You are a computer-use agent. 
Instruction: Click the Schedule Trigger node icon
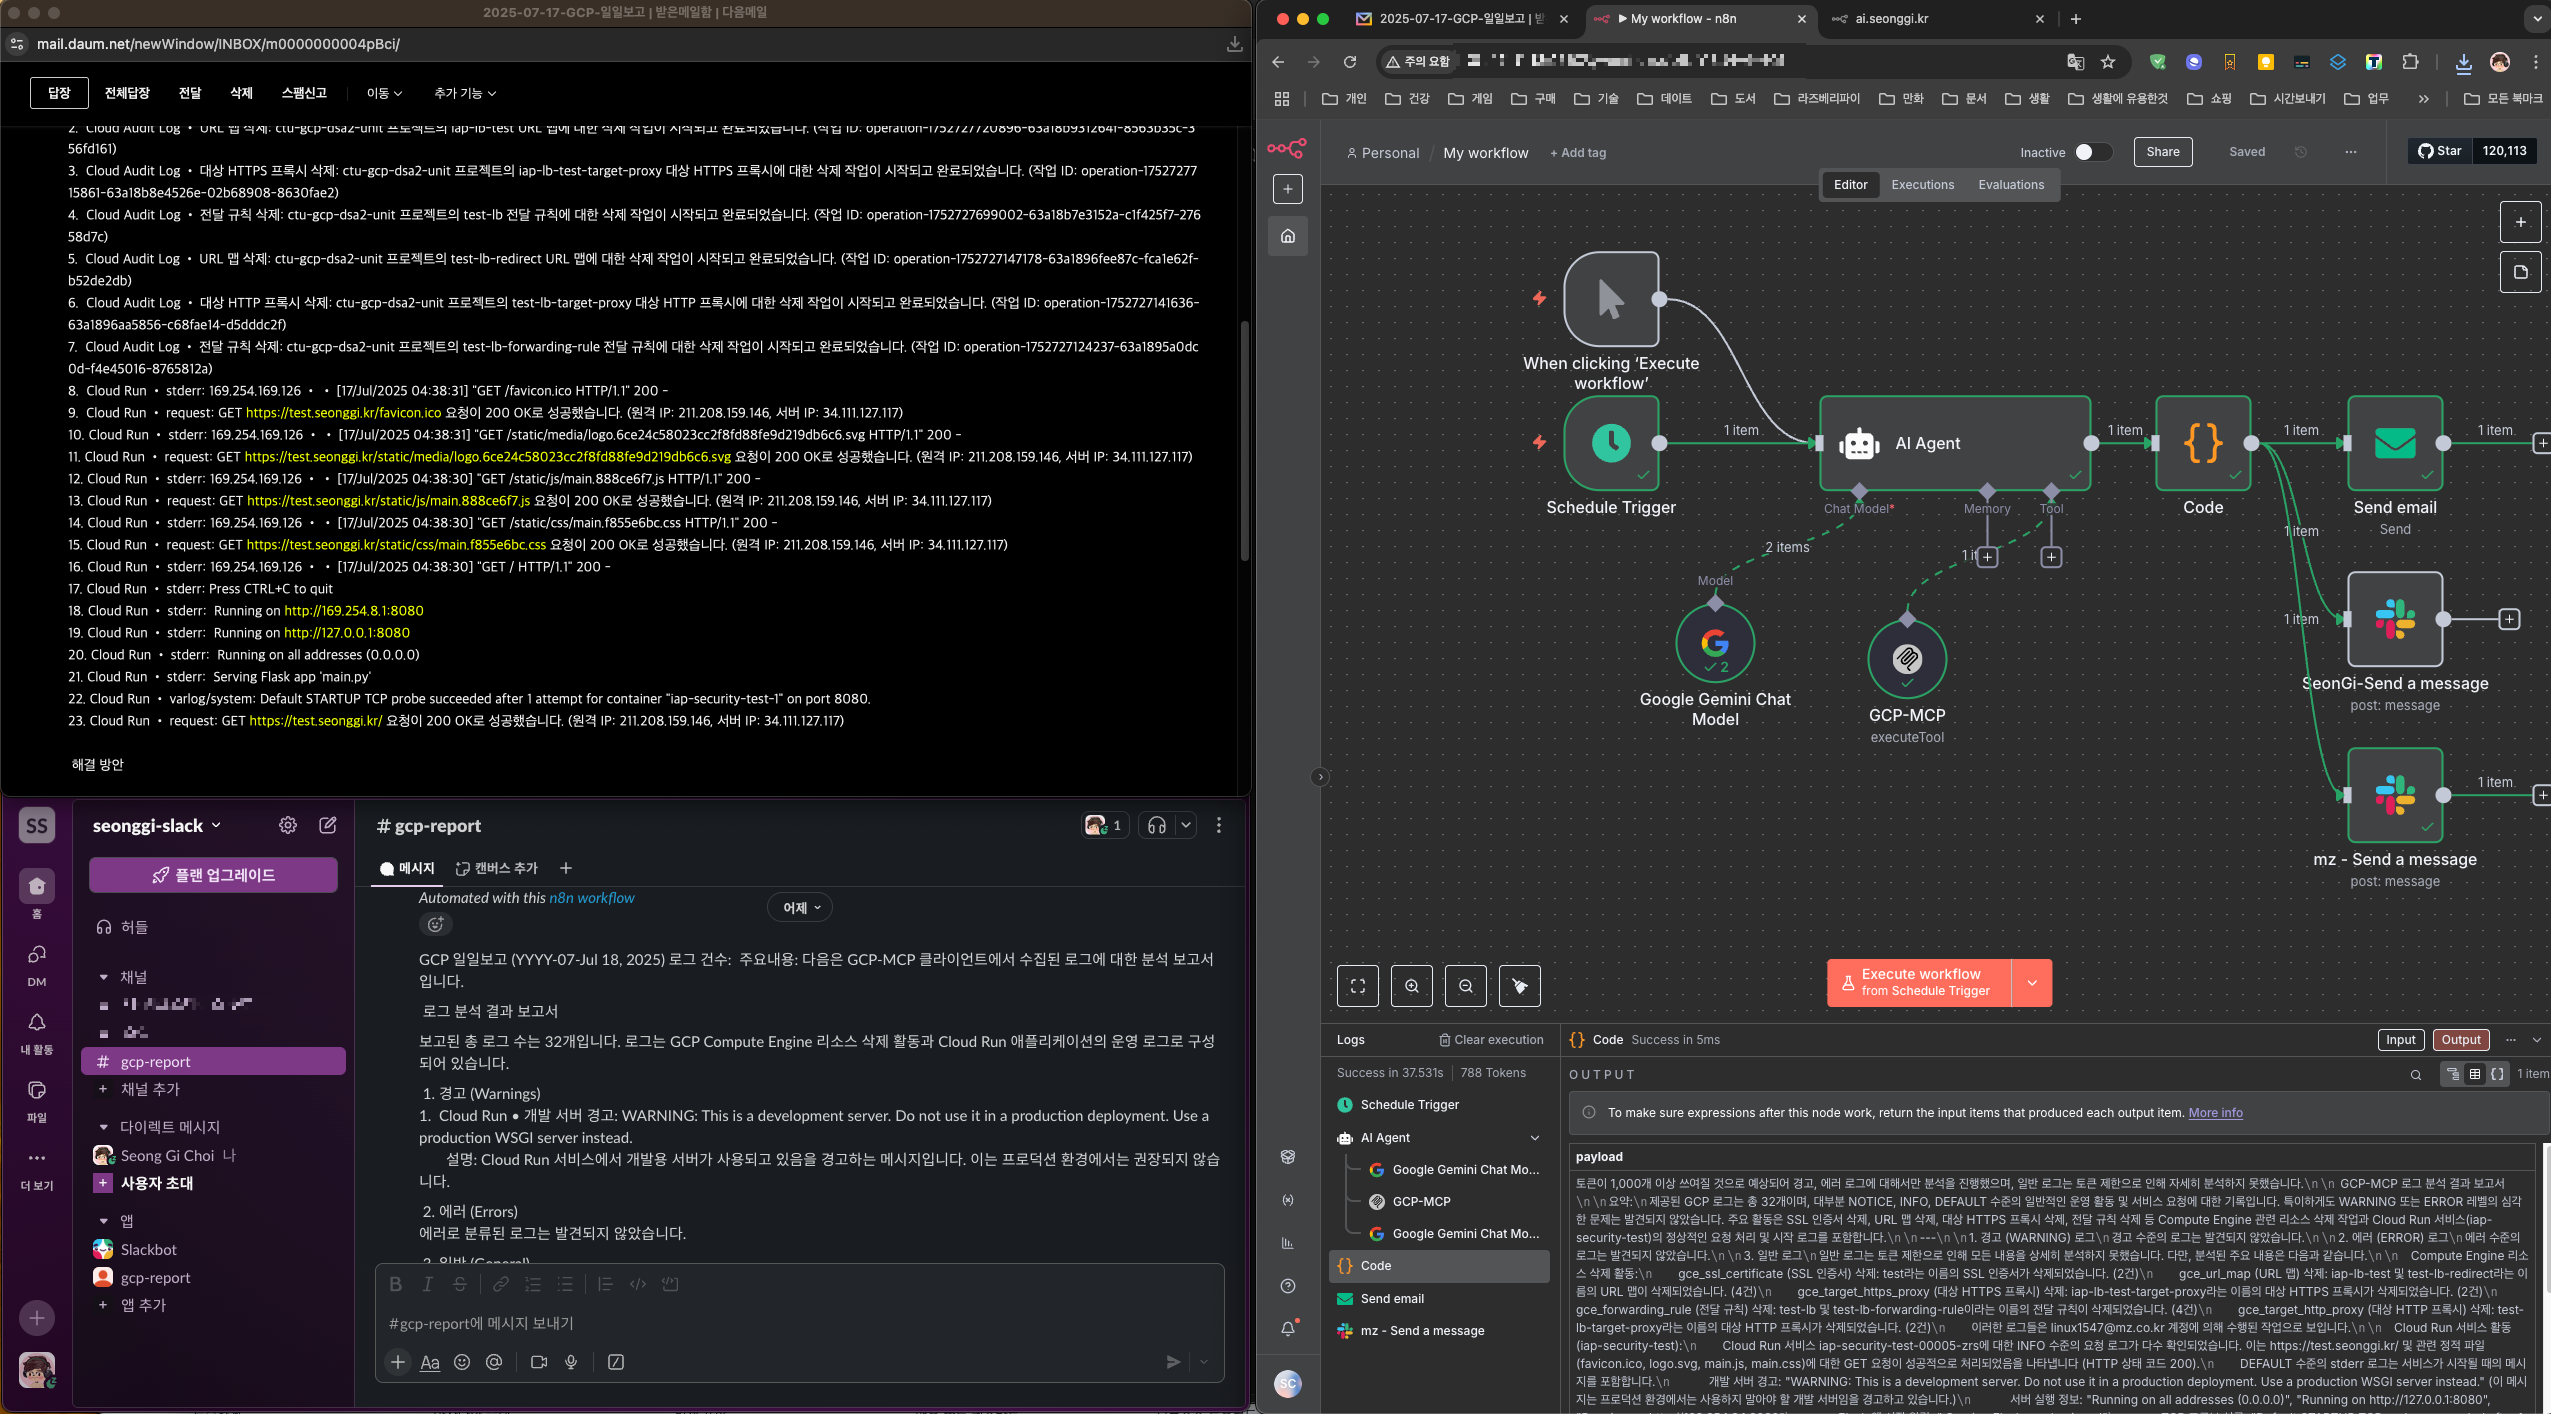[x=1611, y=443]
